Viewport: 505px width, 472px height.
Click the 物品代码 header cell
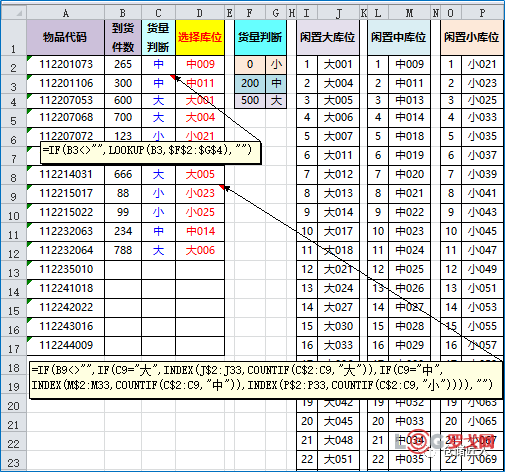(65, 37)
